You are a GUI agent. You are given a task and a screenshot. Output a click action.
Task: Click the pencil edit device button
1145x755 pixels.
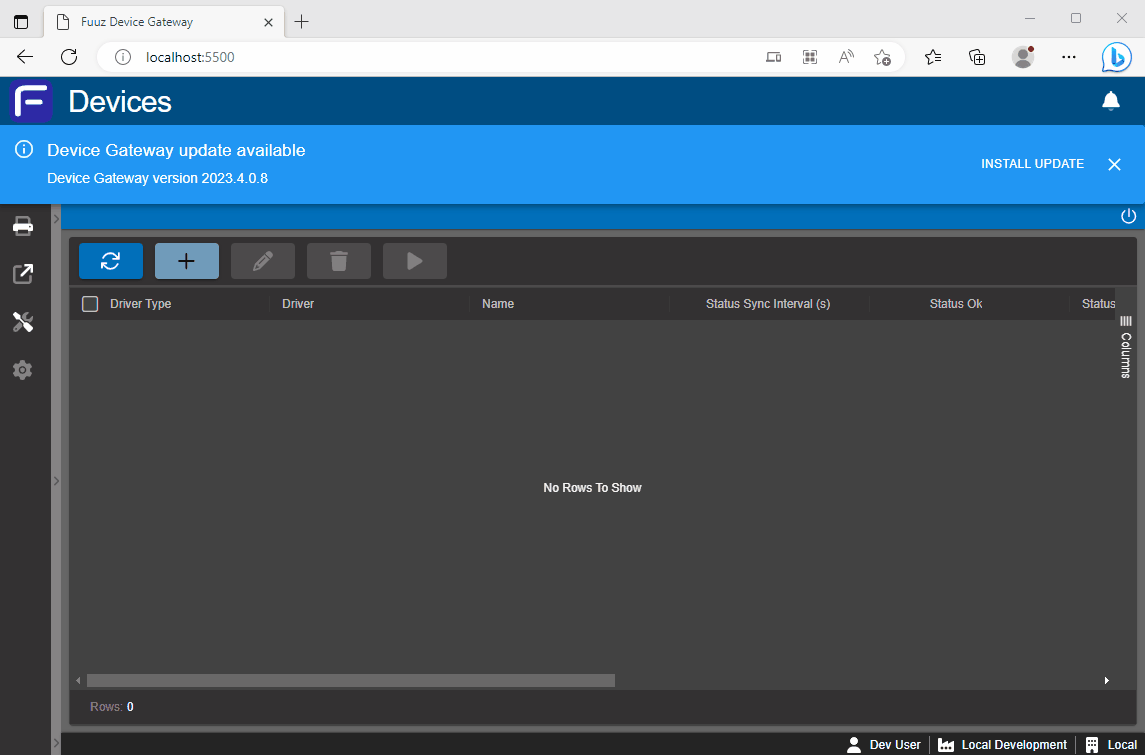pyautogui.click(x=263, y=261)
